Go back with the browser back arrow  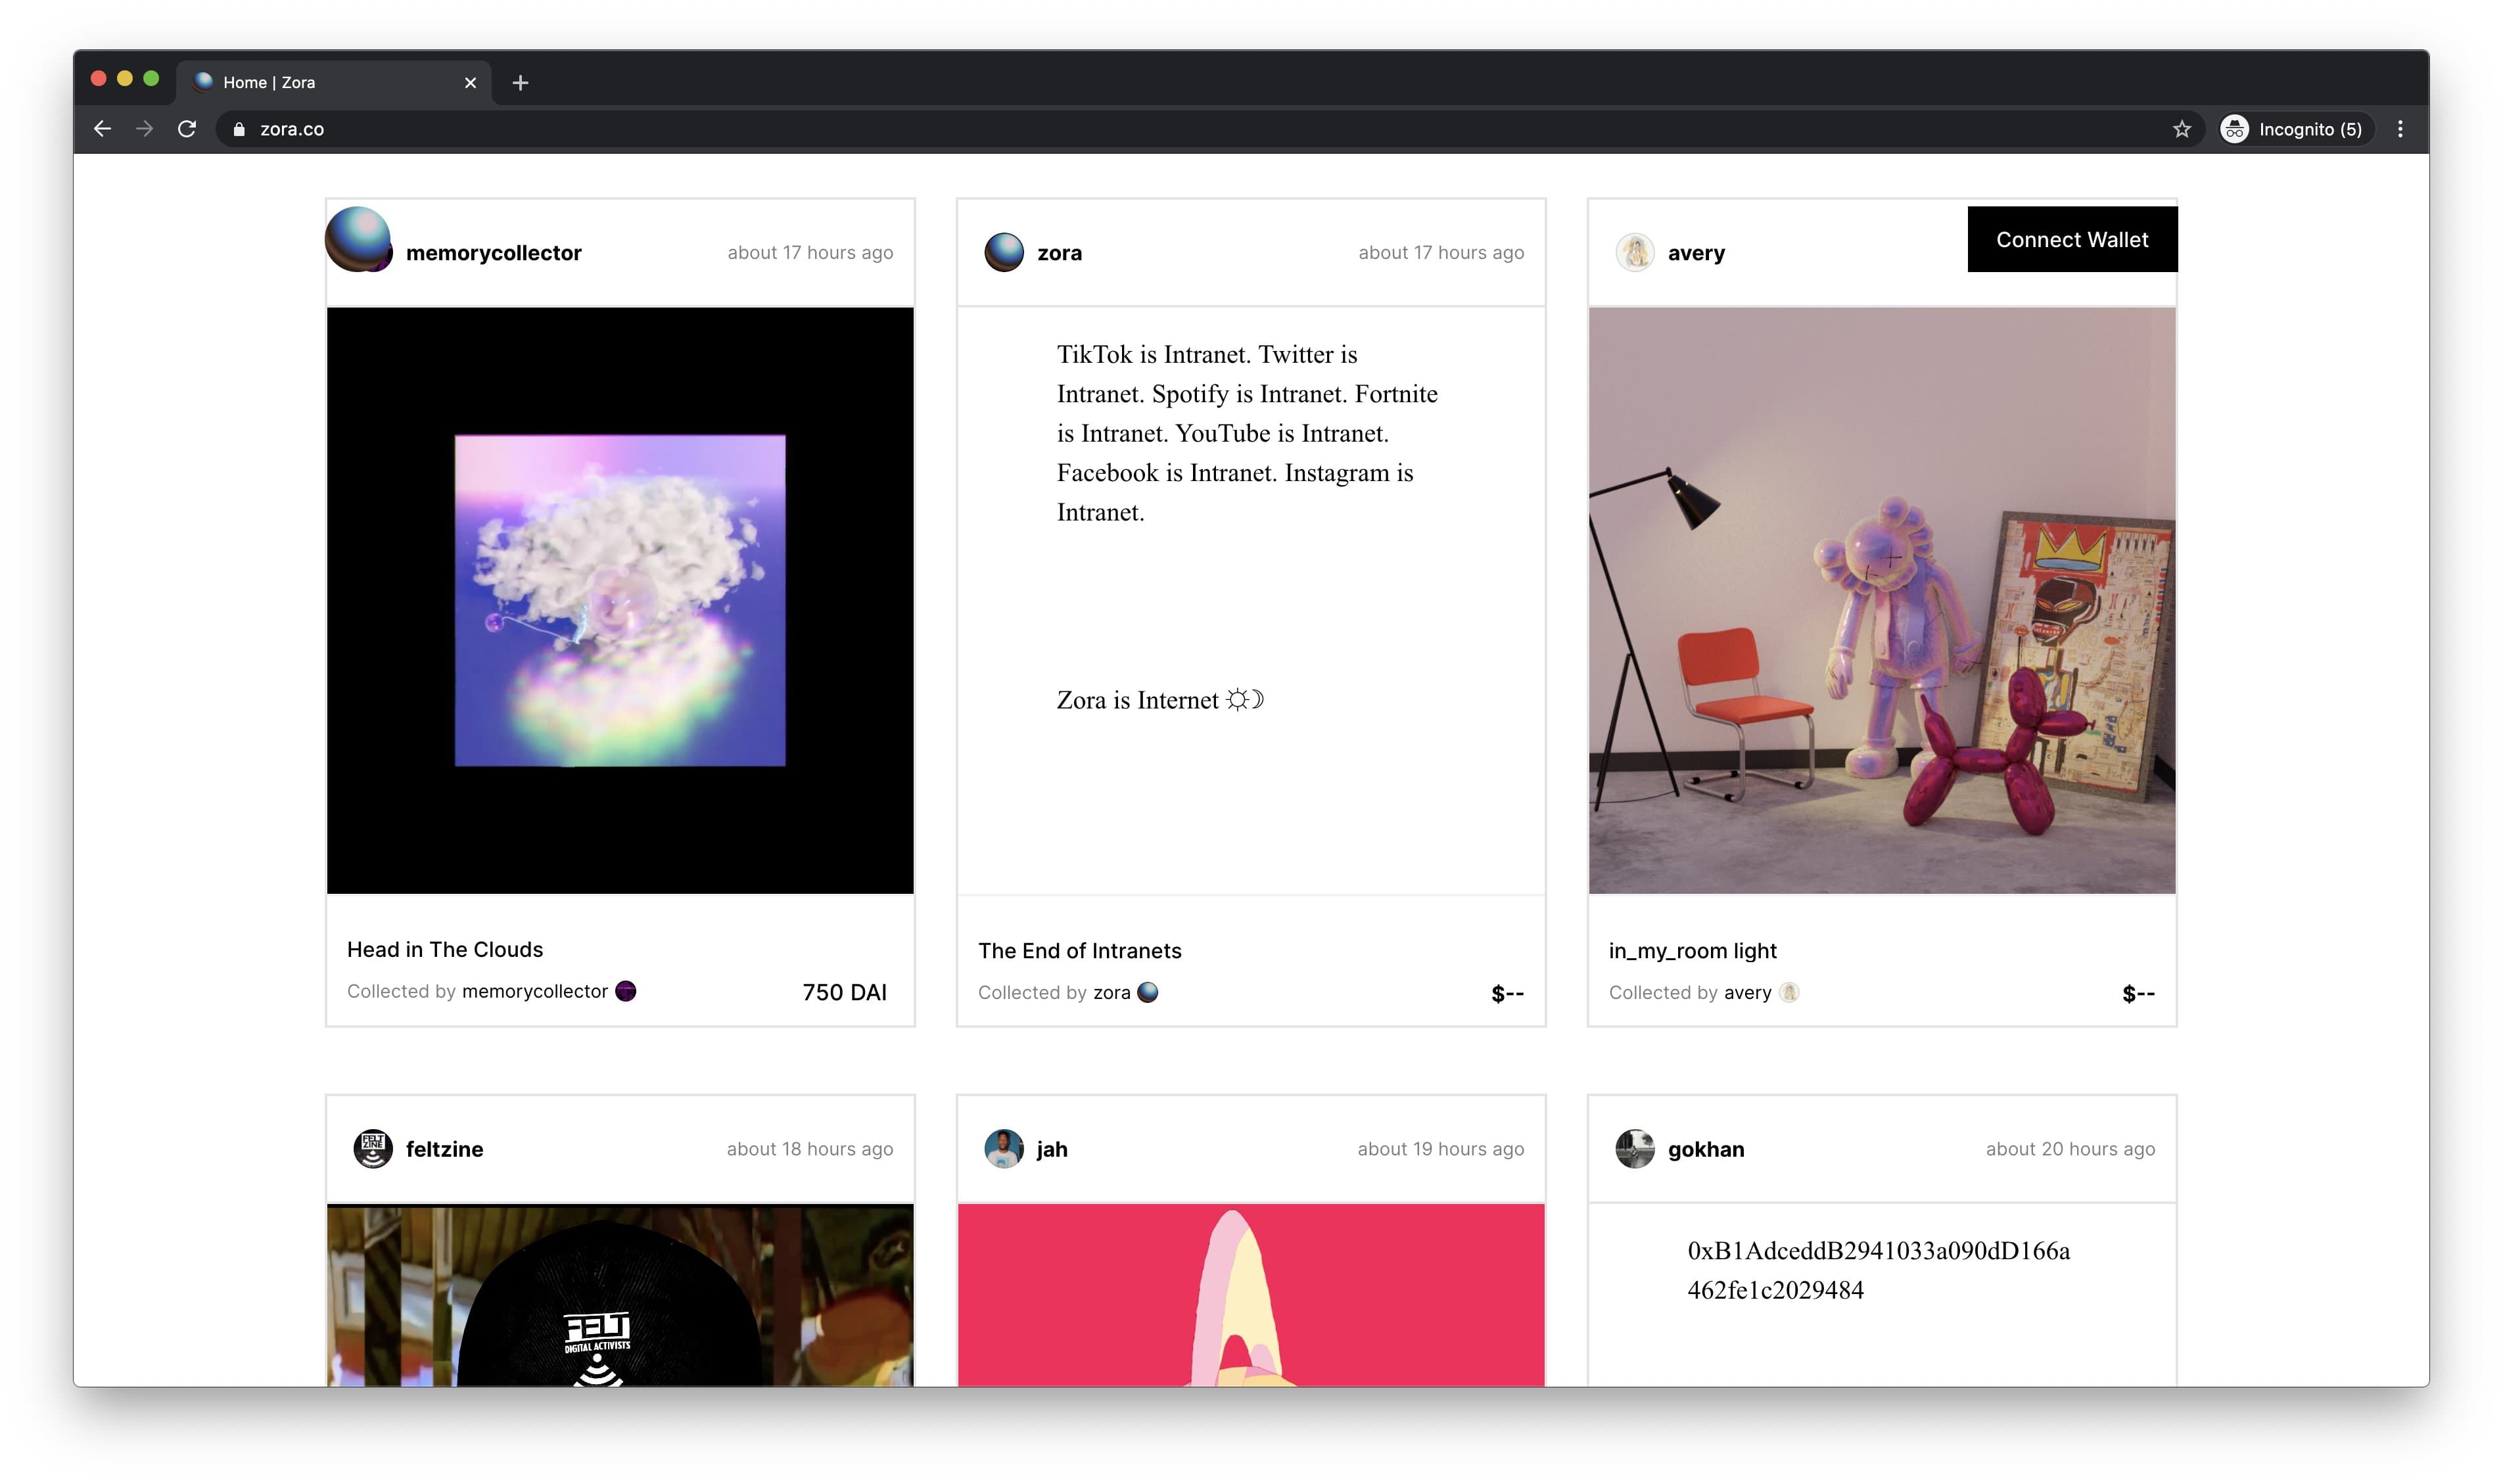tap(102, 129)
